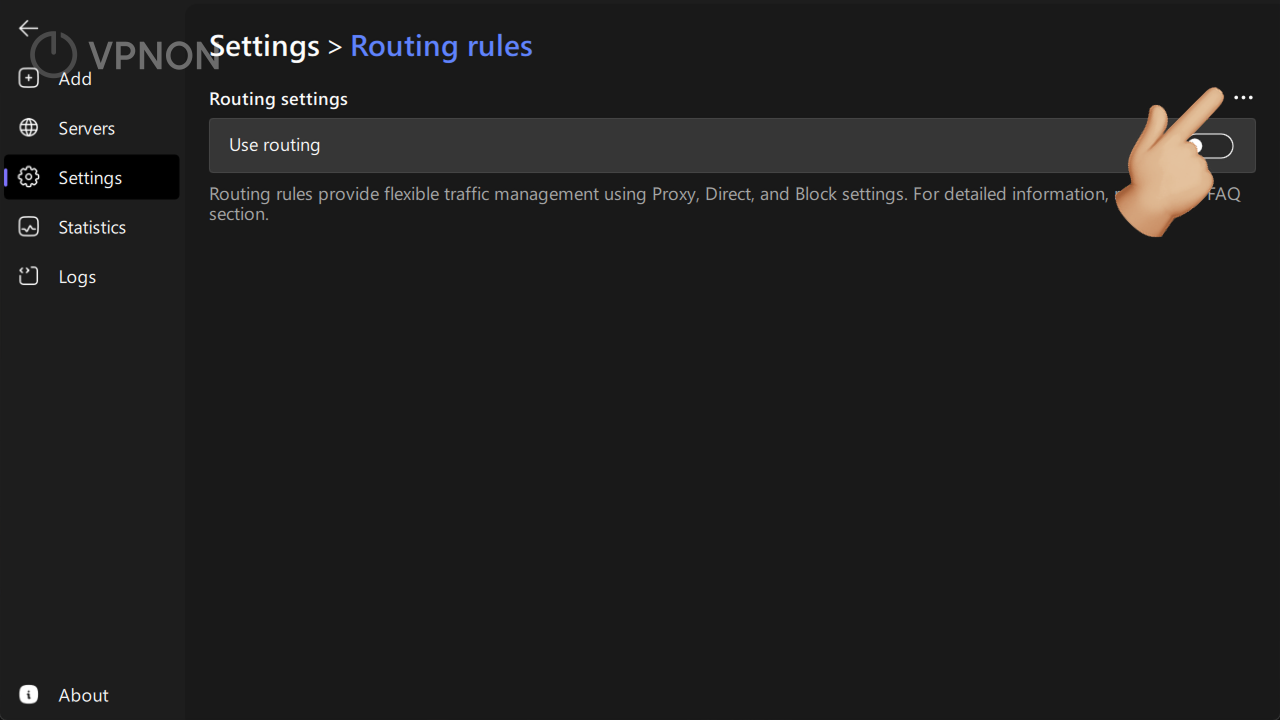Go back to Settings via breadcrumb
The image size is (1280, 720).
point(264,46)
